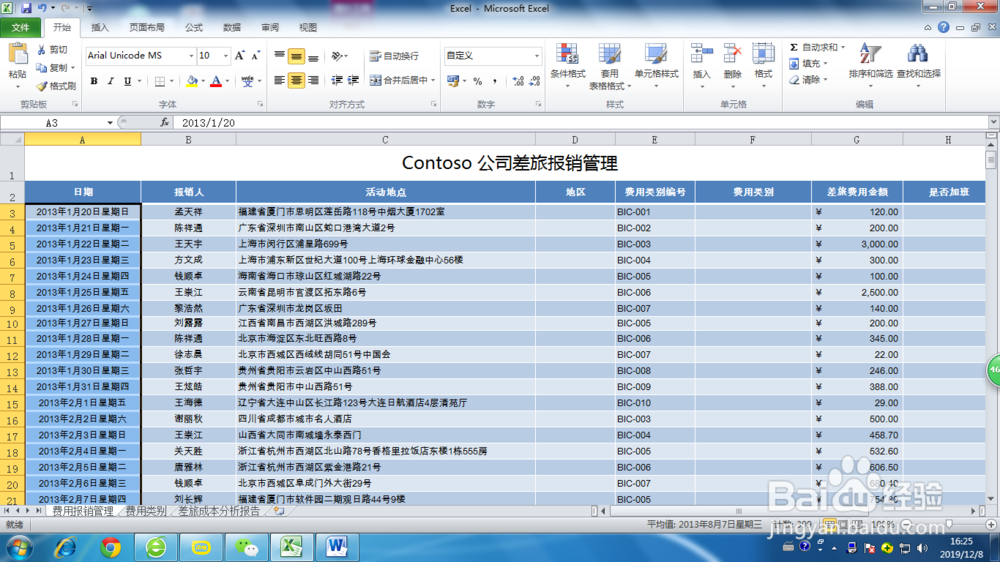Open the font size dropdown
1000x562 pixels.
225,56
